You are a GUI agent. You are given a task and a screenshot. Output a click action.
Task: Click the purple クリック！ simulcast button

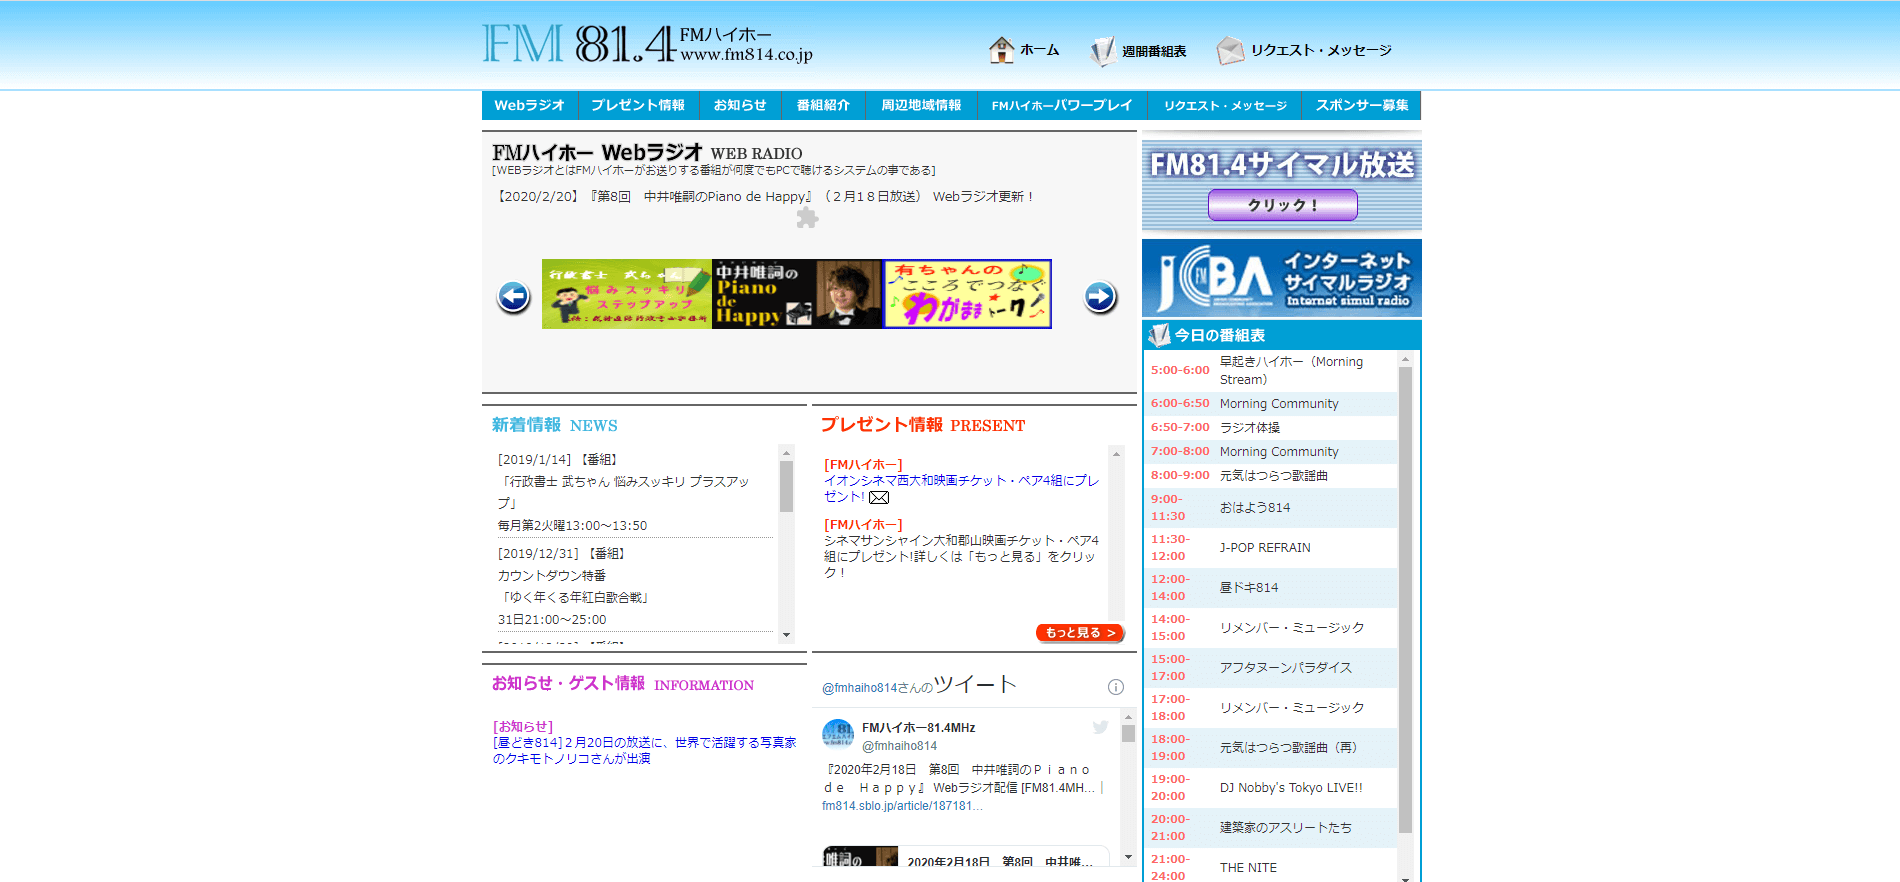[1283, 205]
